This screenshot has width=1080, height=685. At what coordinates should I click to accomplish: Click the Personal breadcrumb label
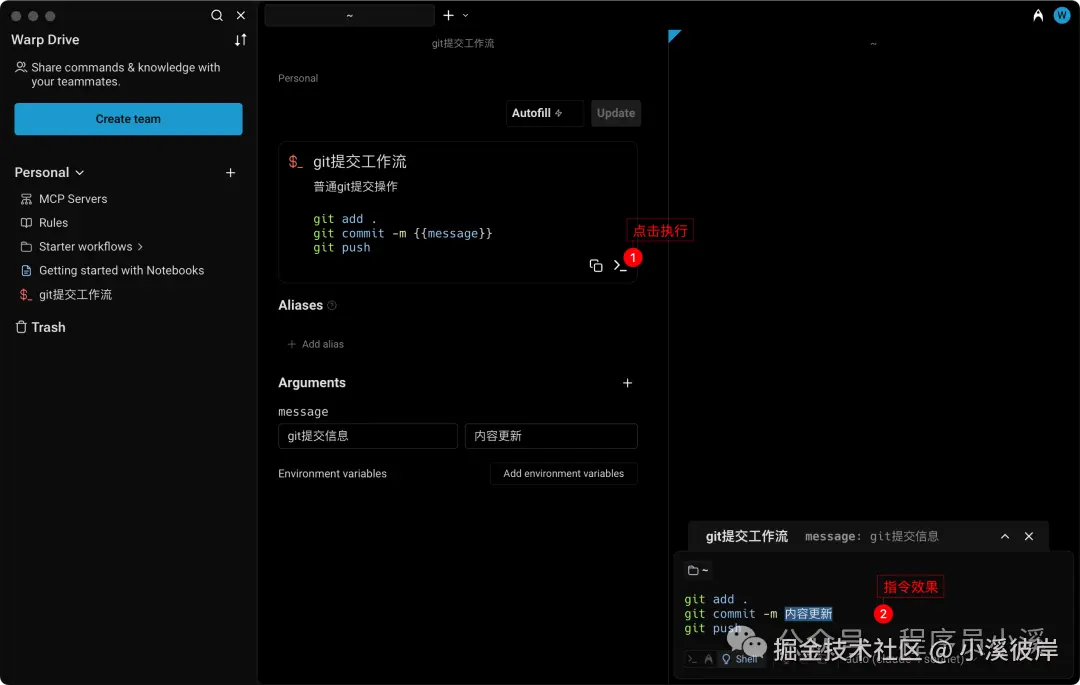[298, 78]
